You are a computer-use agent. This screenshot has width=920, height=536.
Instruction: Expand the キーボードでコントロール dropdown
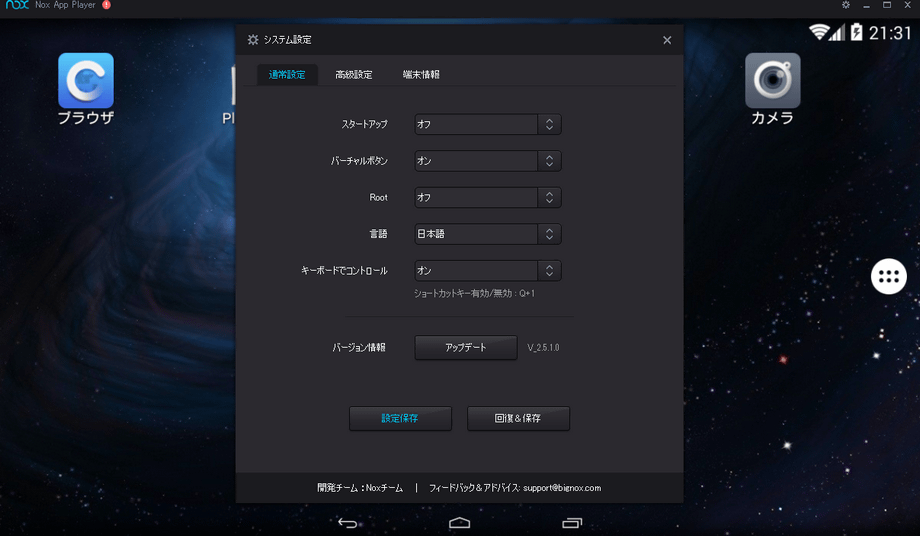click(487, 271)
